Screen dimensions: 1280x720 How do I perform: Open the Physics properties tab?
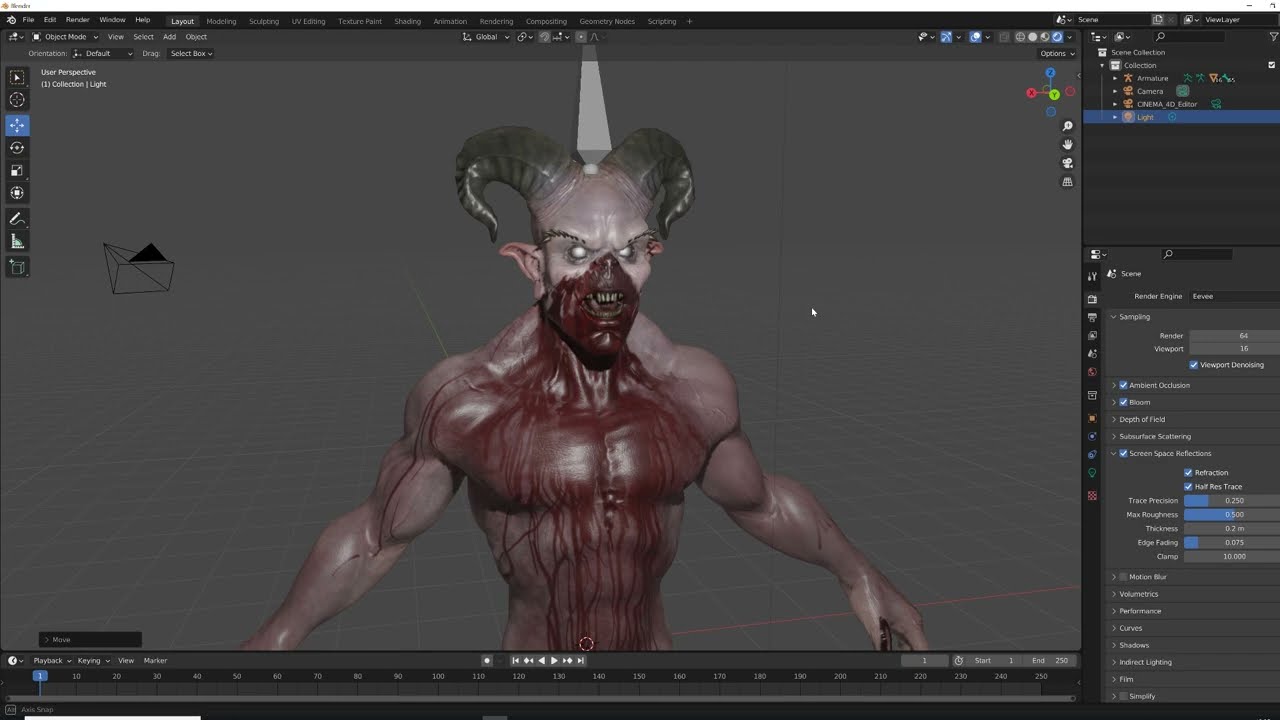pos(1092,436)
